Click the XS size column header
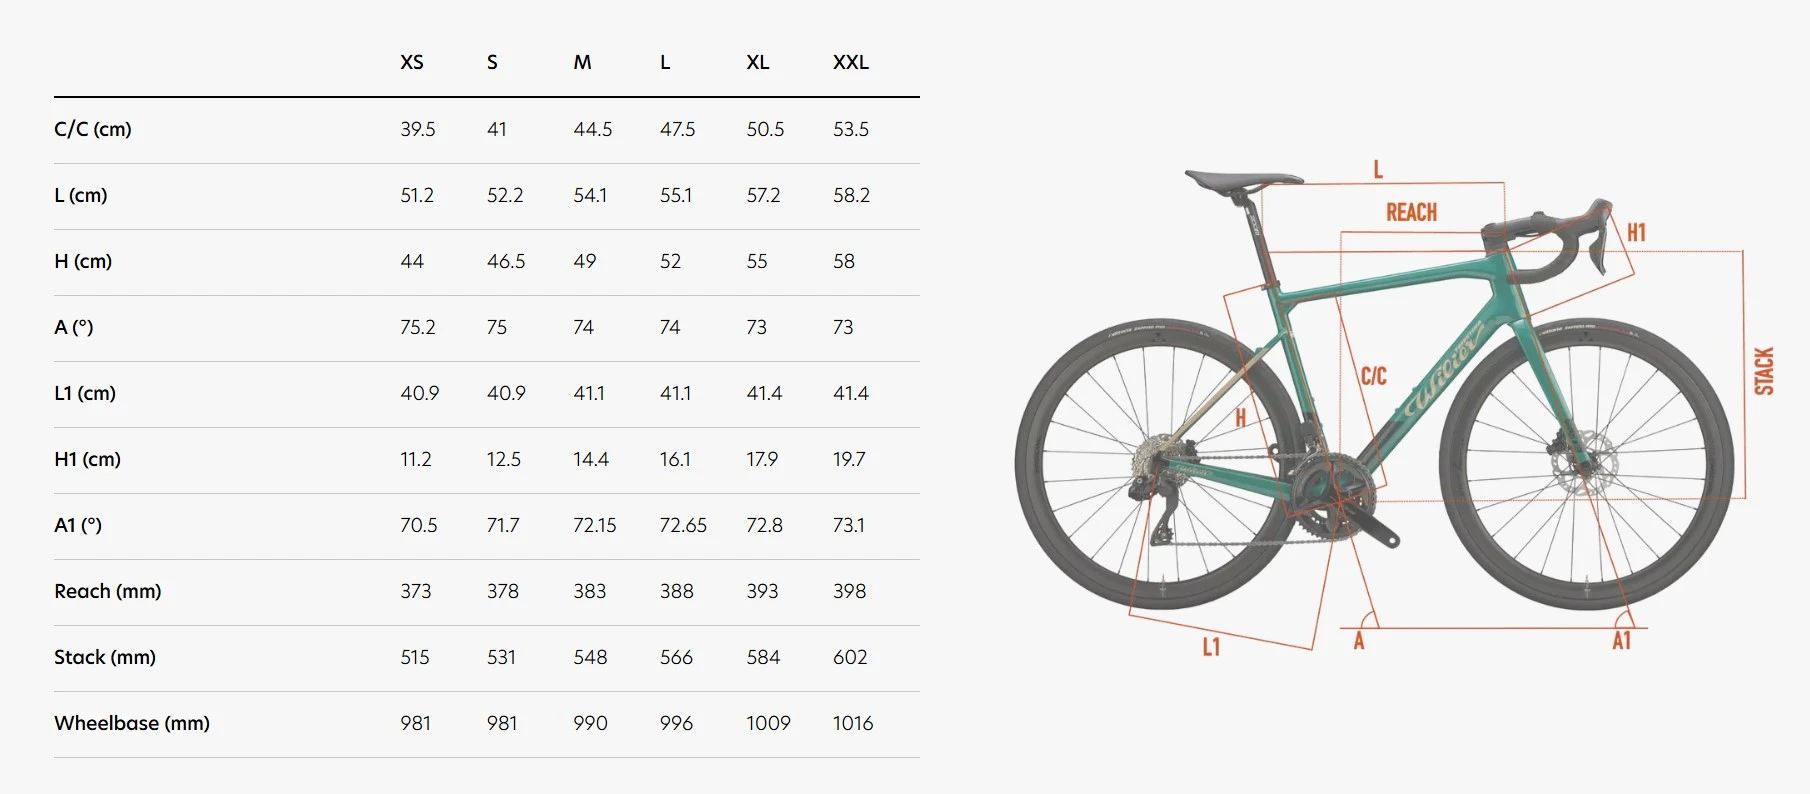Viewport: 1810px width, 794px height. coord(412,62)
